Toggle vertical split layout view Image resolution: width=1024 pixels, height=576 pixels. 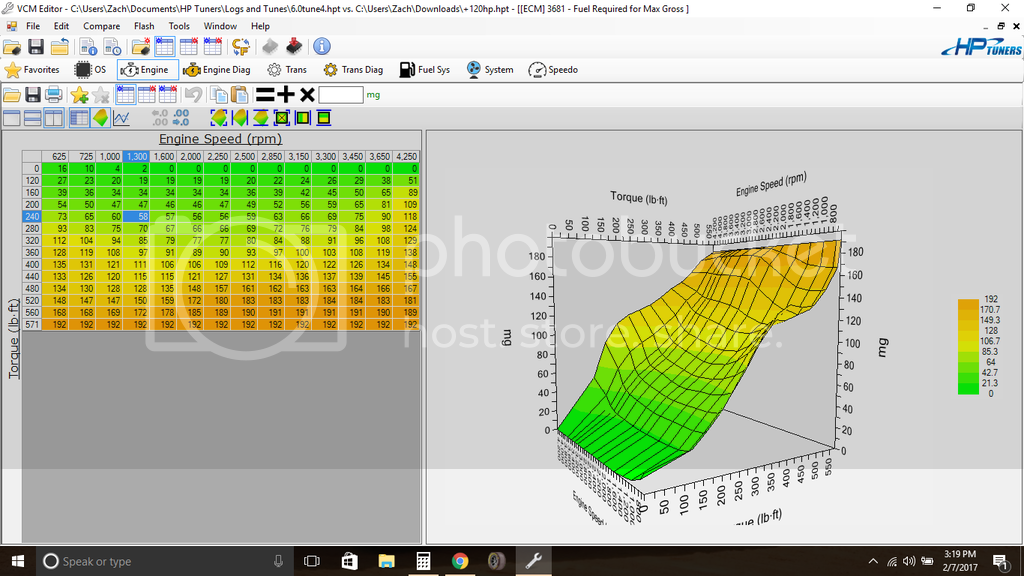pyautogui.click(x=54, y=118)
